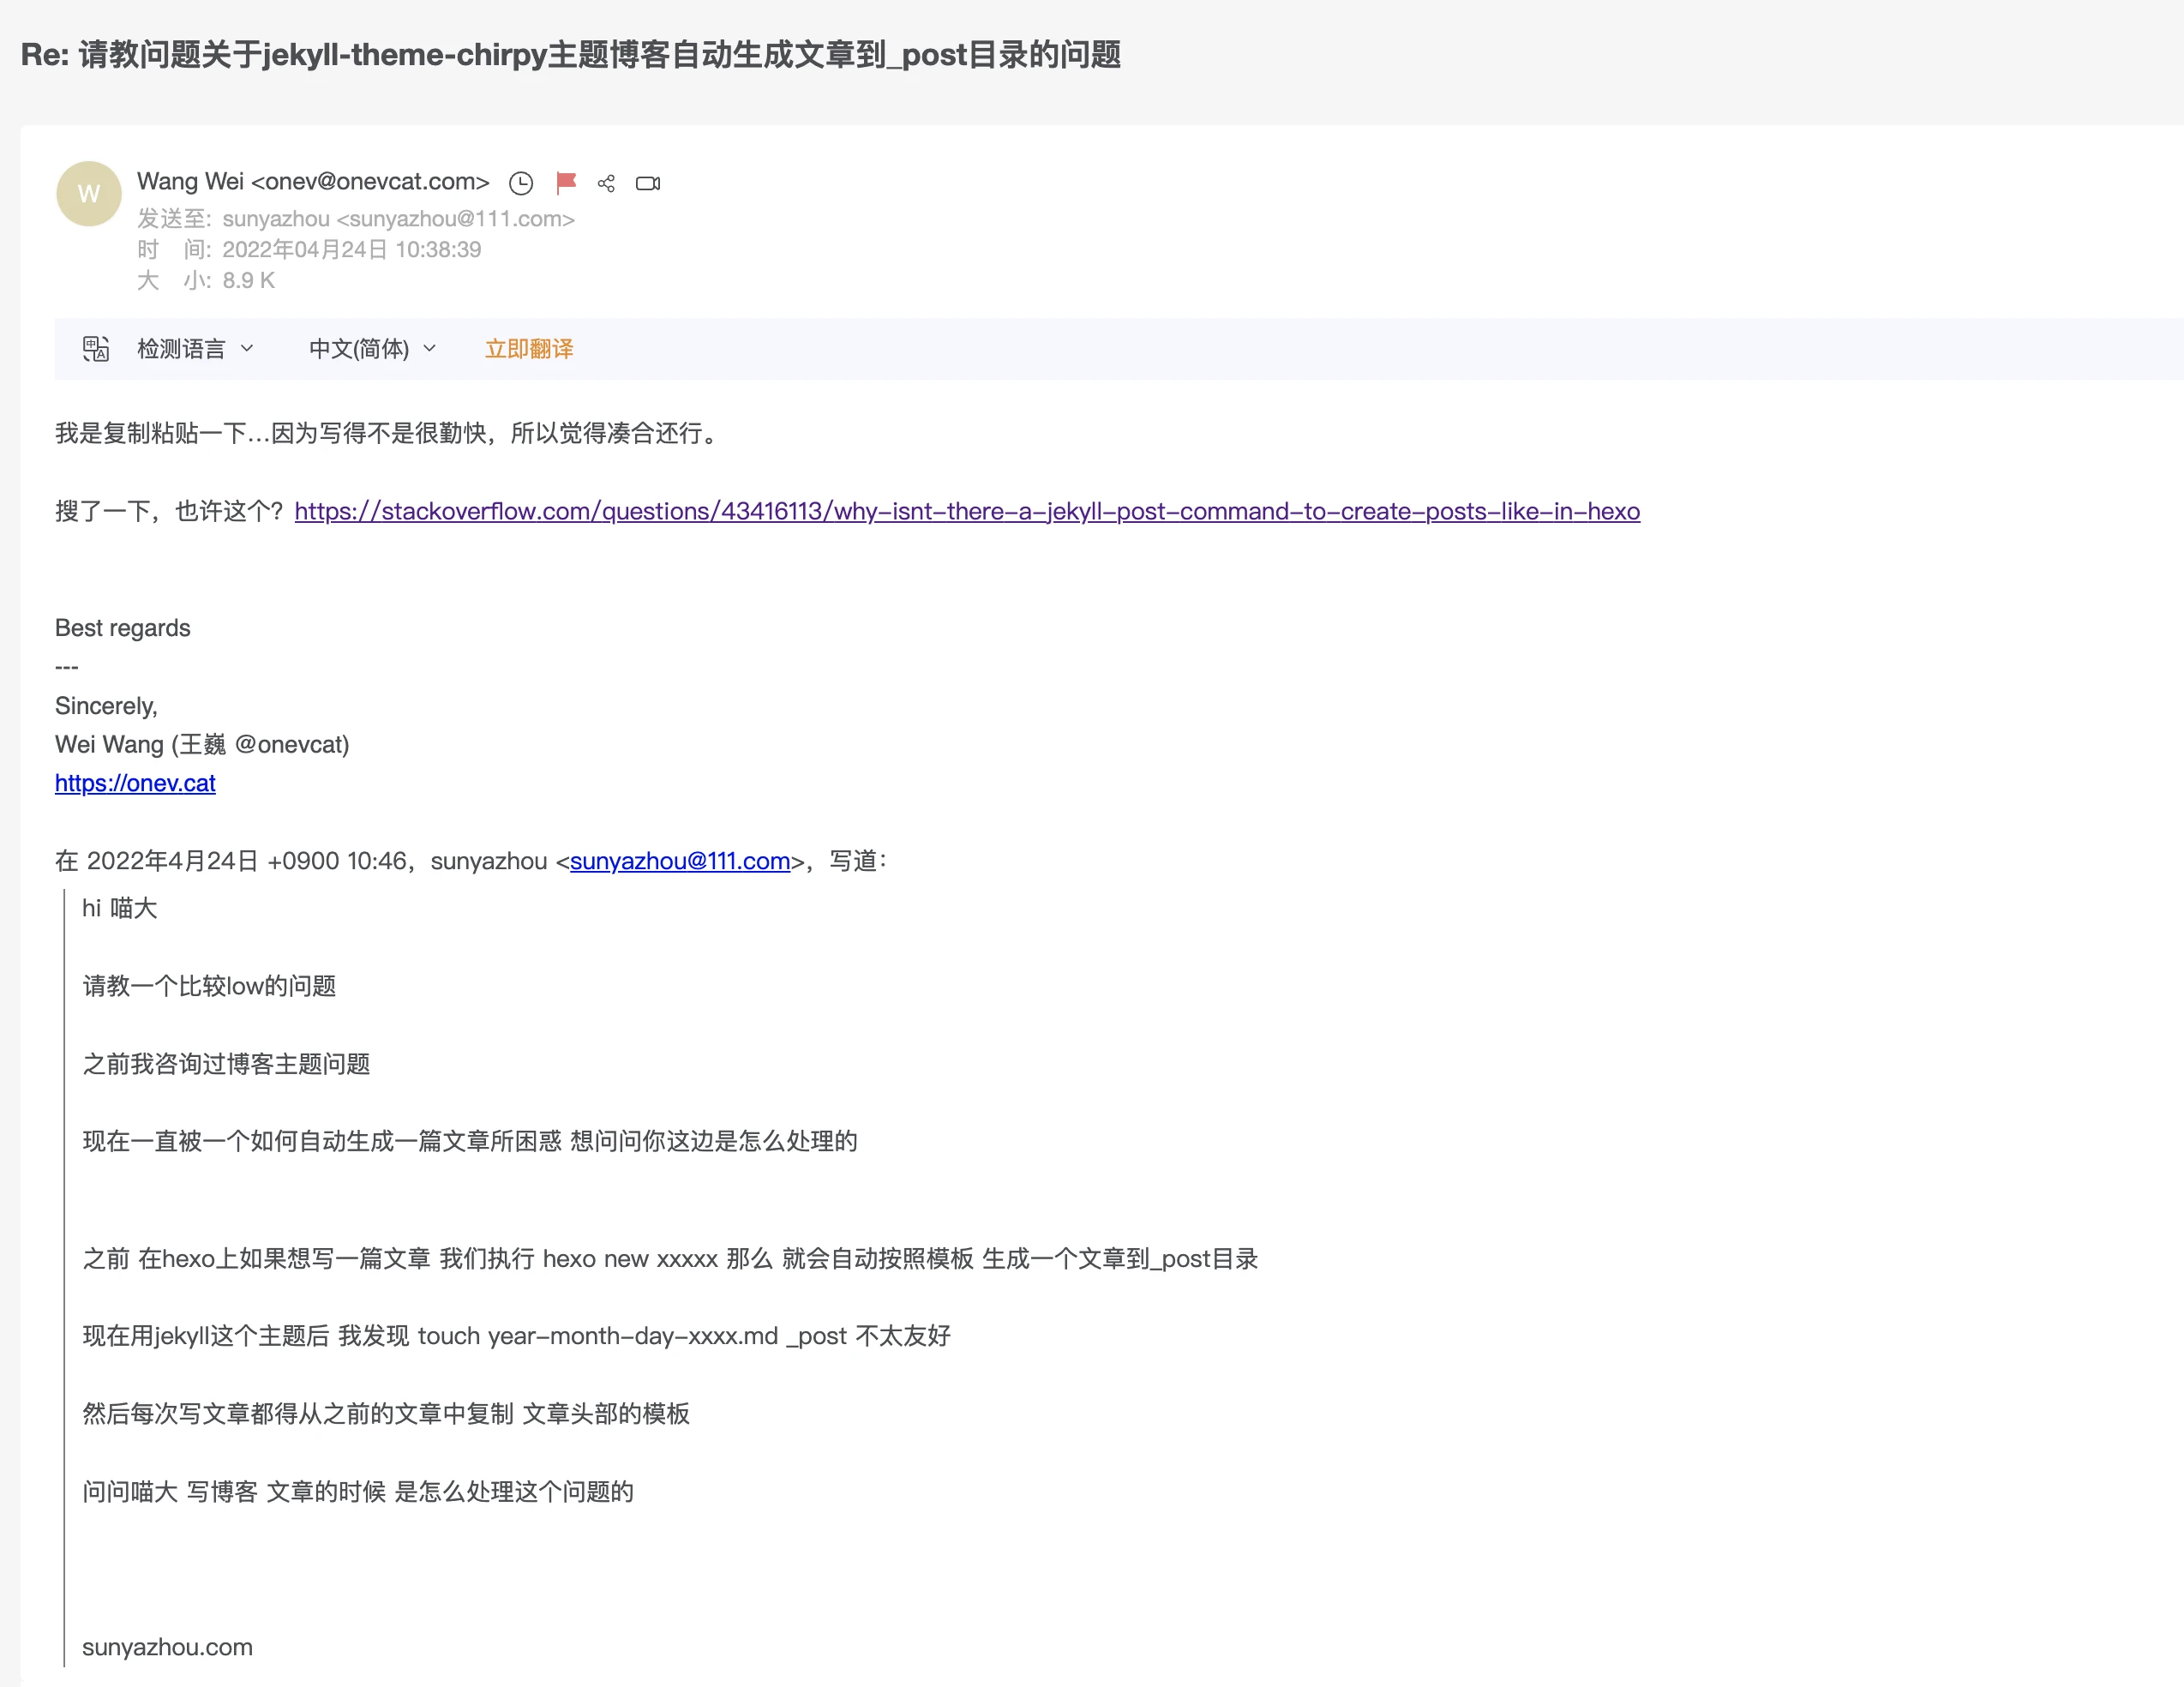Click the share icon next to flag
2184x1687 pixels.
coord(606,183)
